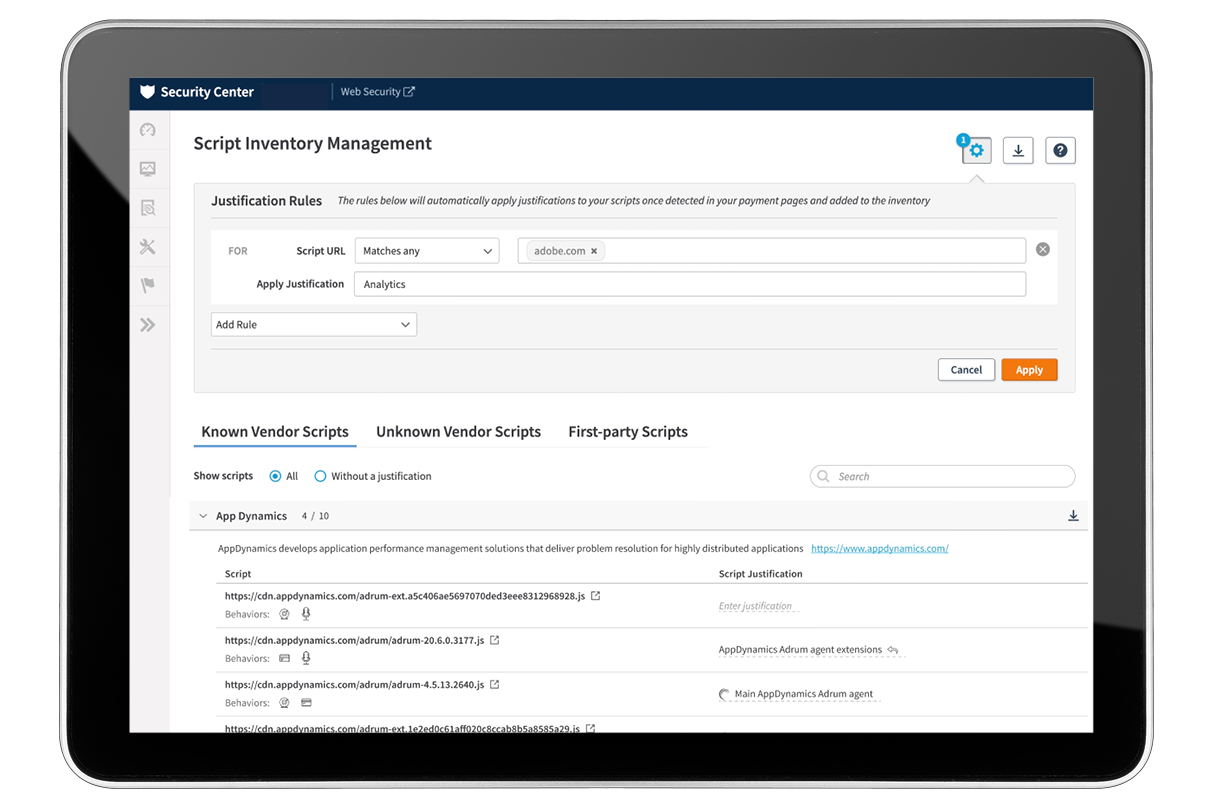Viewport: 1212px width, 811px height.
Task: Remove the adobe.com tag
Action: pyautogui.click(x=594, y=251)
